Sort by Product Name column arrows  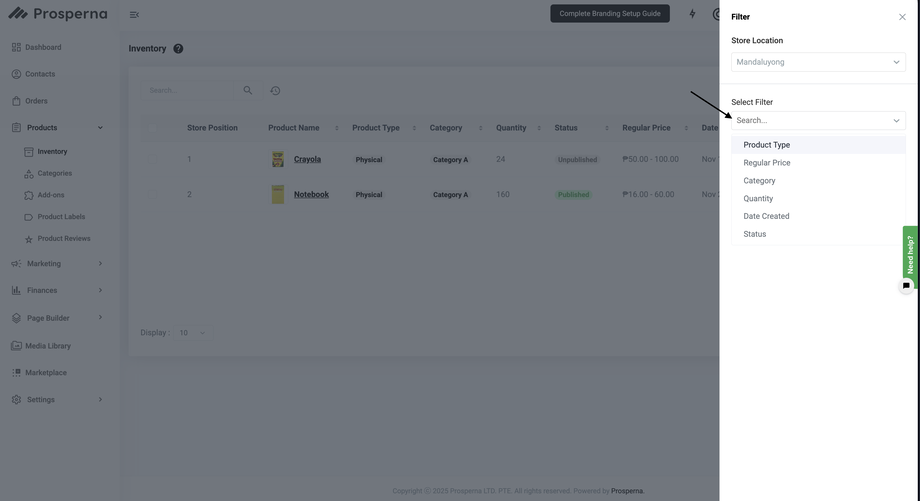click(x=337, y=128)
